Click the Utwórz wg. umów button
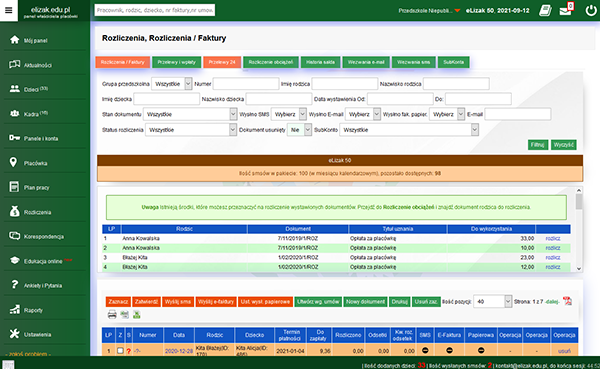Image resolution: width=600 pixels, height=369 pixels. coord(318,302)
